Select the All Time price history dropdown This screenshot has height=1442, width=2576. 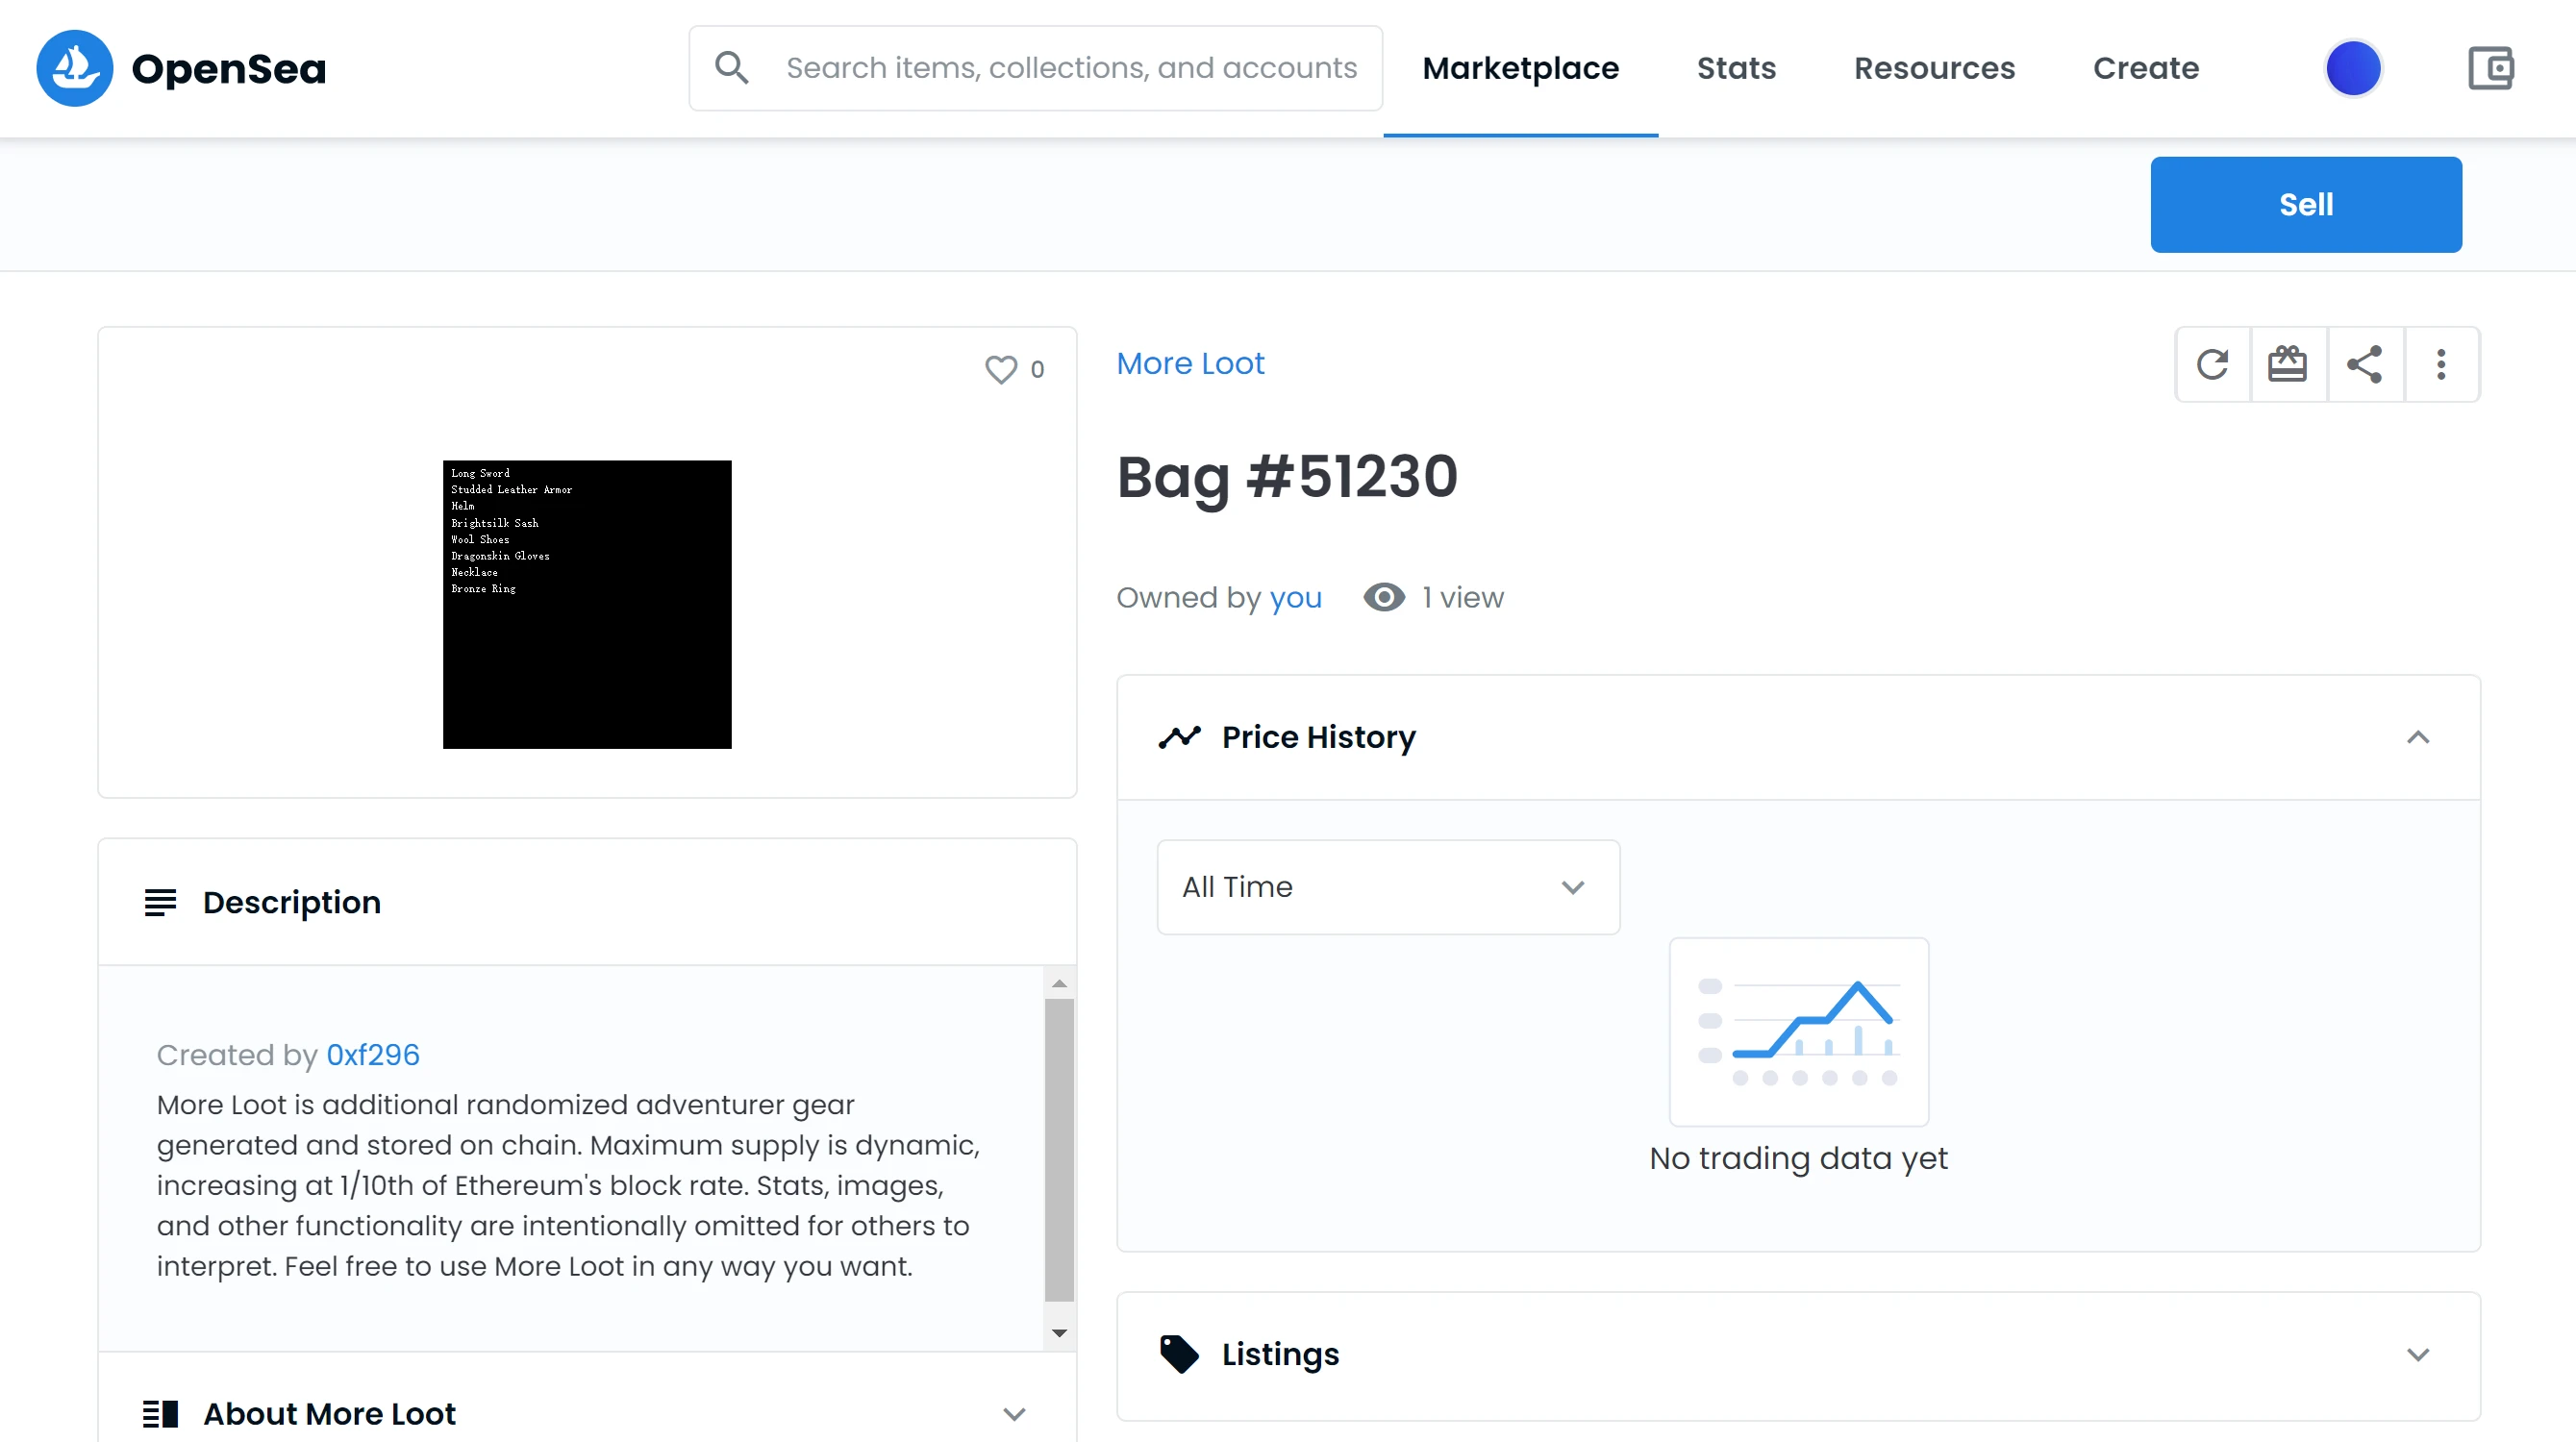(x=1388, y=888)
